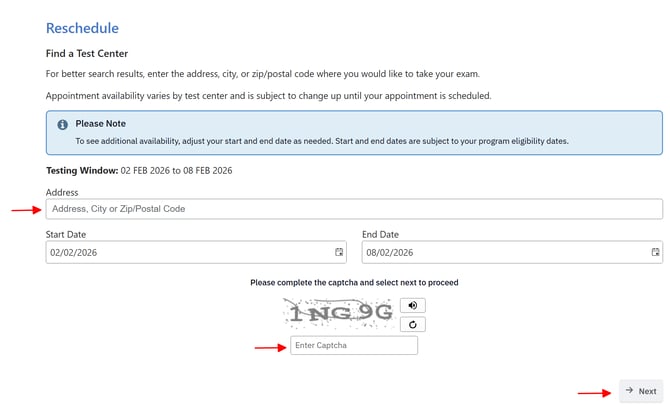
Task: Click the red arrow pointing at Next
Action: [x=594, y=392]
